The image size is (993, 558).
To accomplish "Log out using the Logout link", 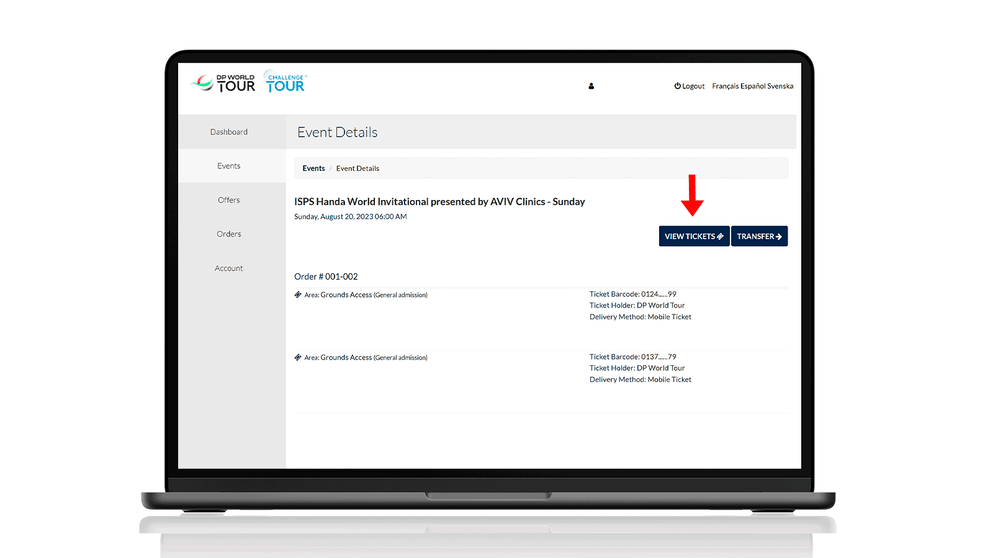I will (689, 86).
